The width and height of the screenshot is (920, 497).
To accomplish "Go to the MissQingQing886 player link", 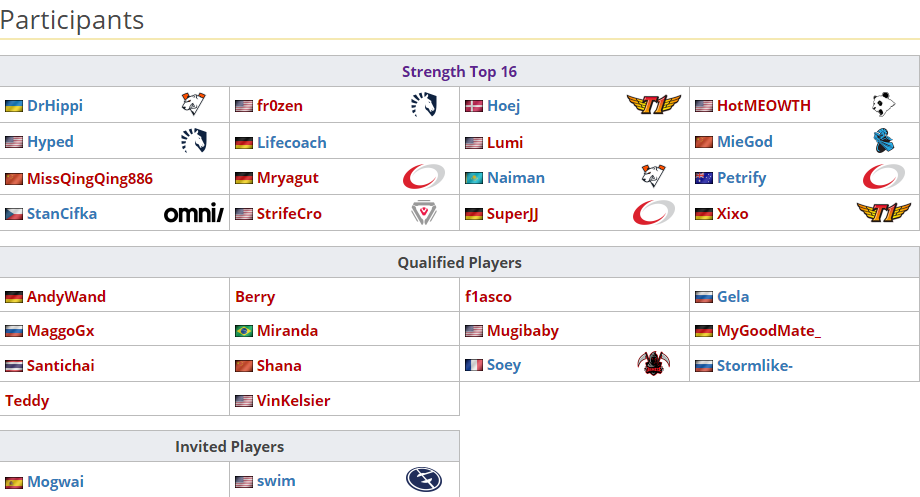I will pyautogui.click(x=90, y=178).
